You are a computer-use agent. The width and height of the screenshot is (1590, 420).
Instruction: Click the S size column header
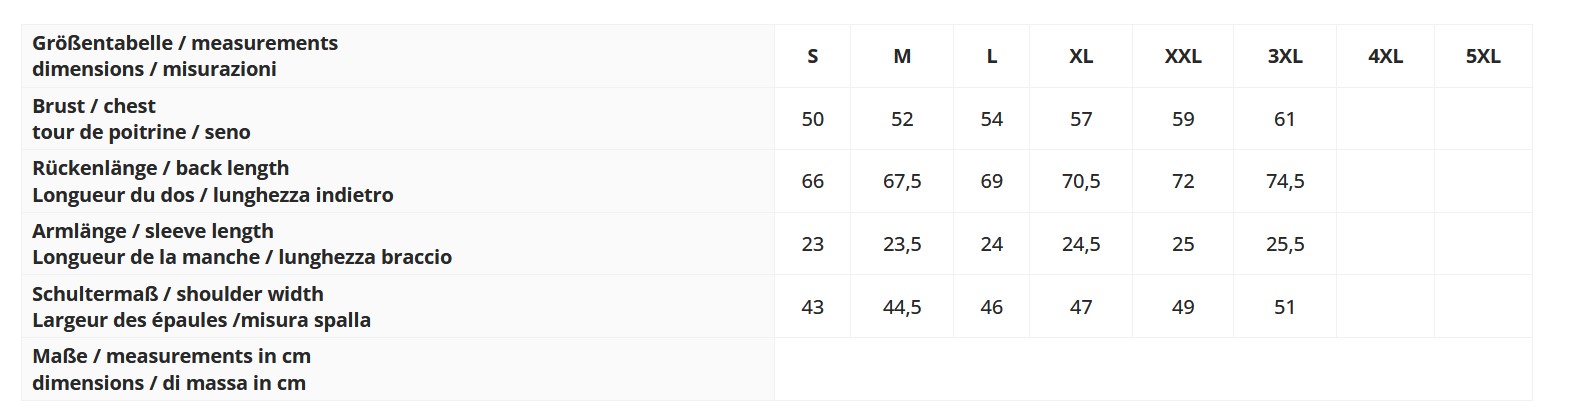[812, 57]
